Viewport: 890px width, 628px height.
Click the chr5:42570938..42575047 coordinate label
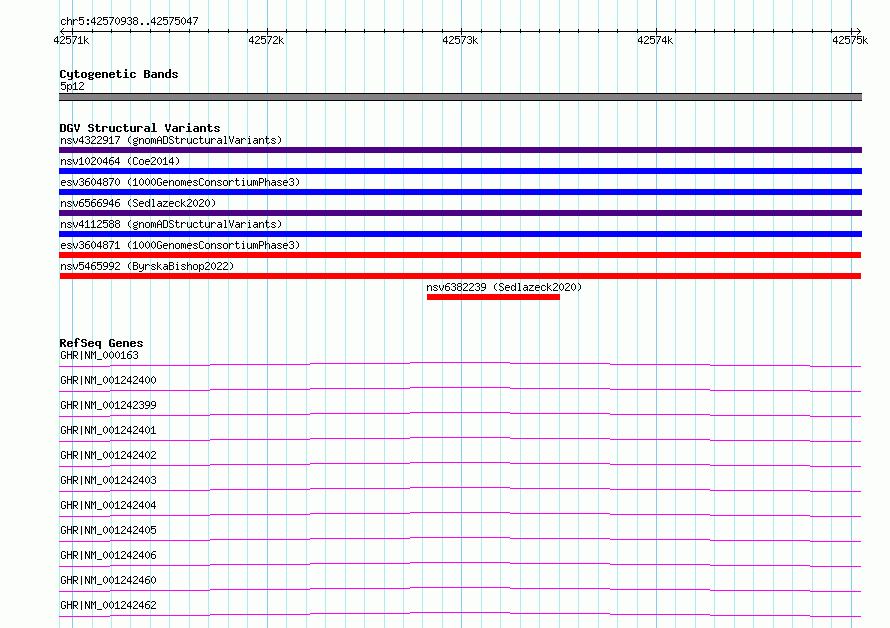(129, 21)
